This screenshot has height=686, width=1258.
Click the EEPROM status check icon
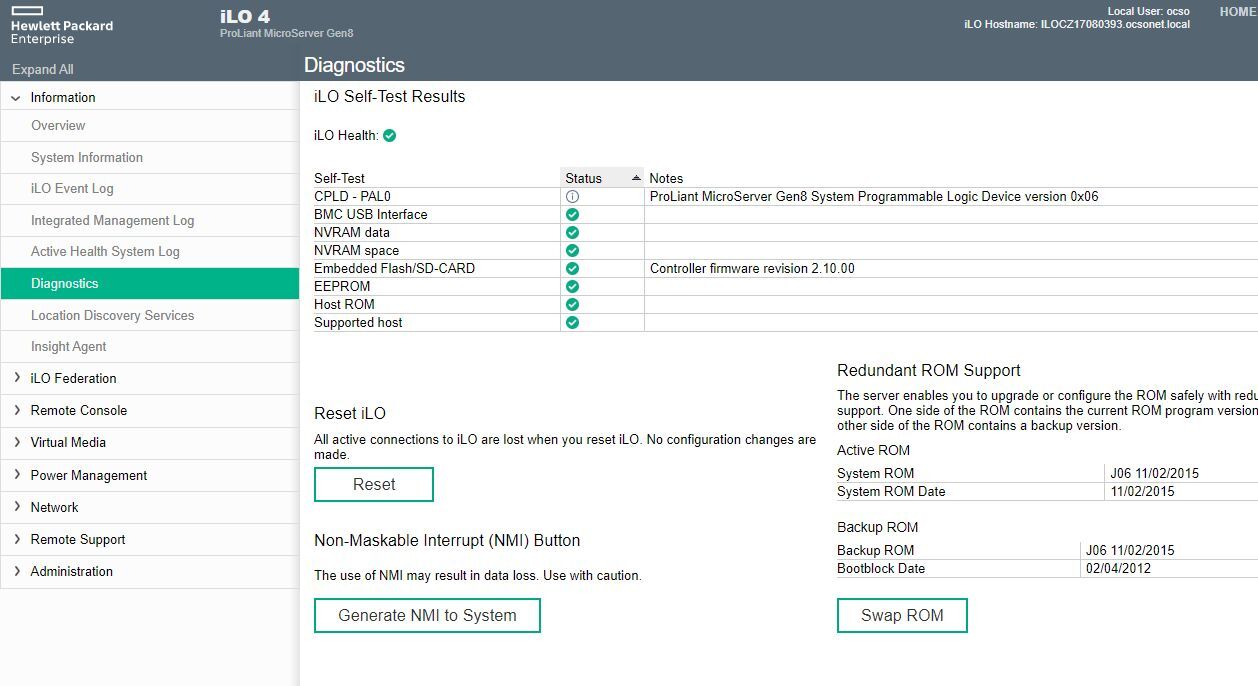pyautogui.click(x=573, y=287)
